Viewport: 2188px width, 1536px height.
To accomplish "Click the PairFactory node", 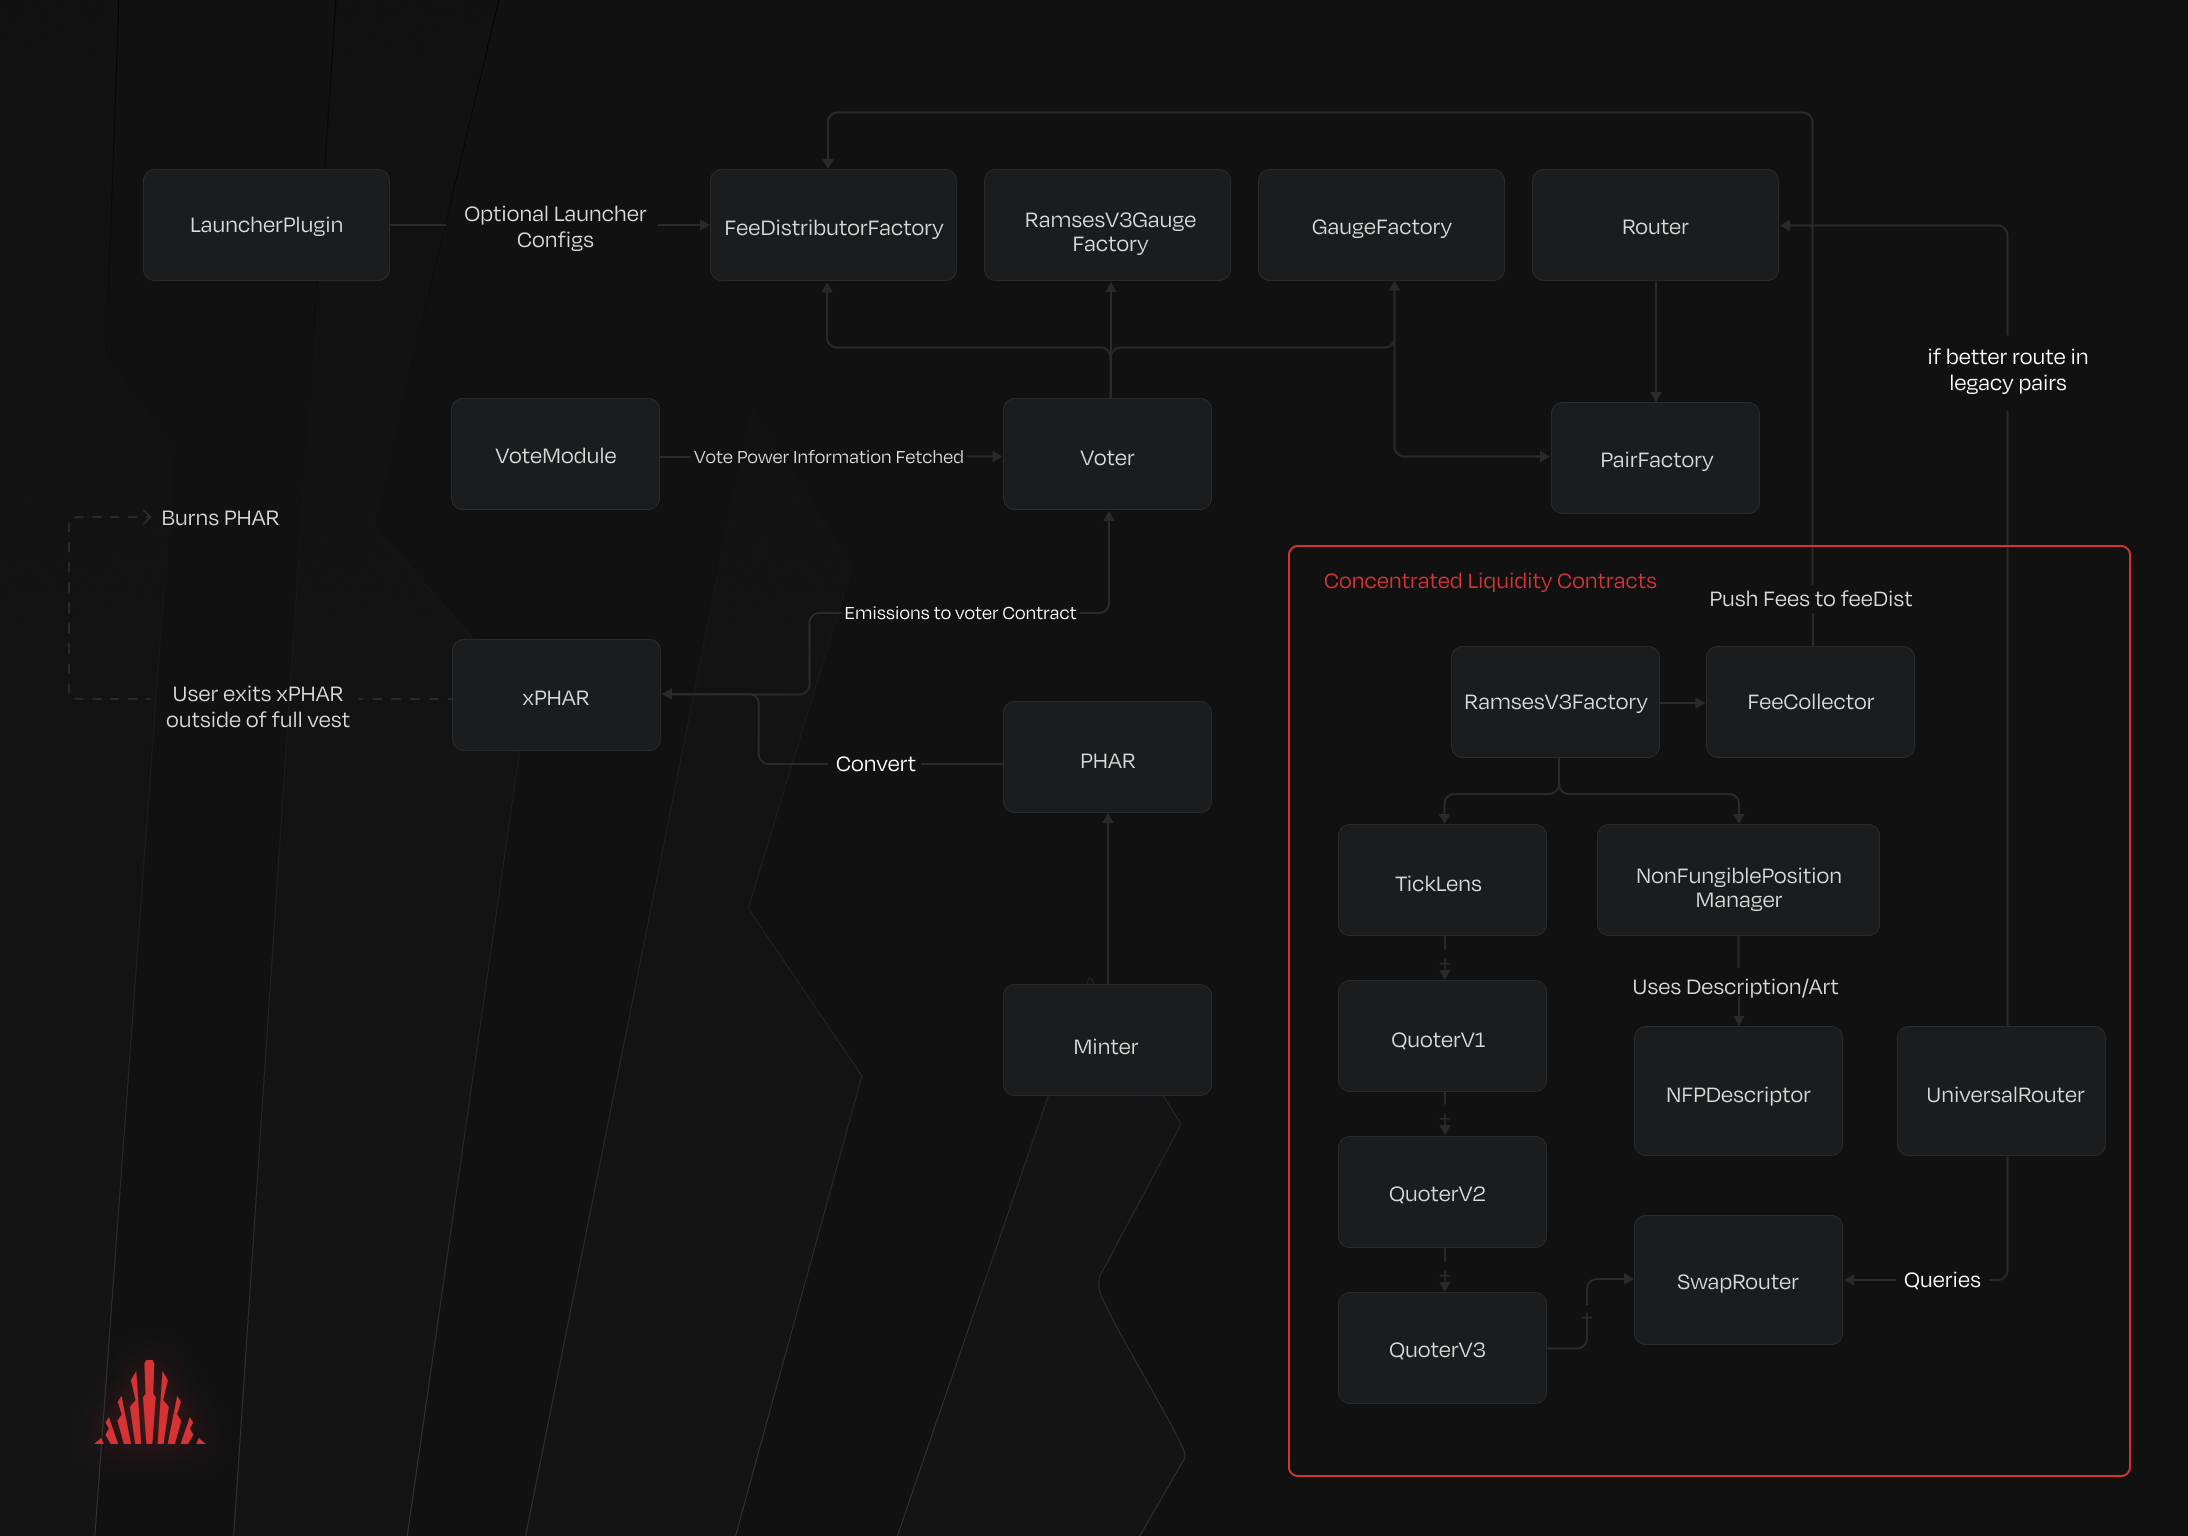I will pyautogui.click(x=1655, y=459).
